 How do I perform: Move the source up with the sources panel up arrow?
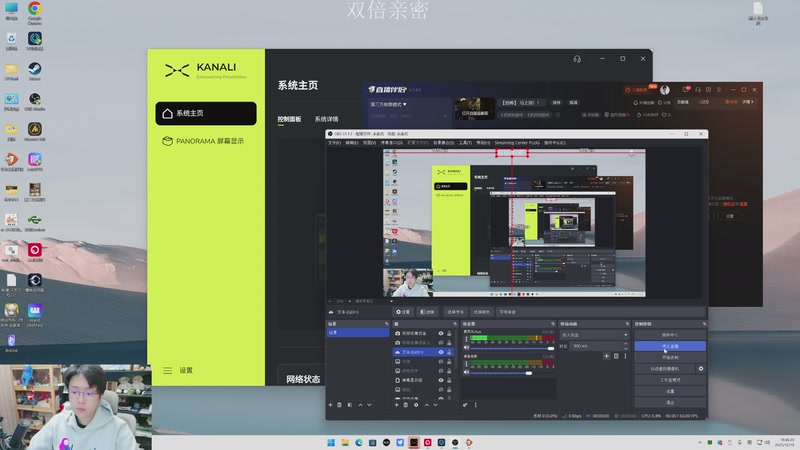click(427, 405)
